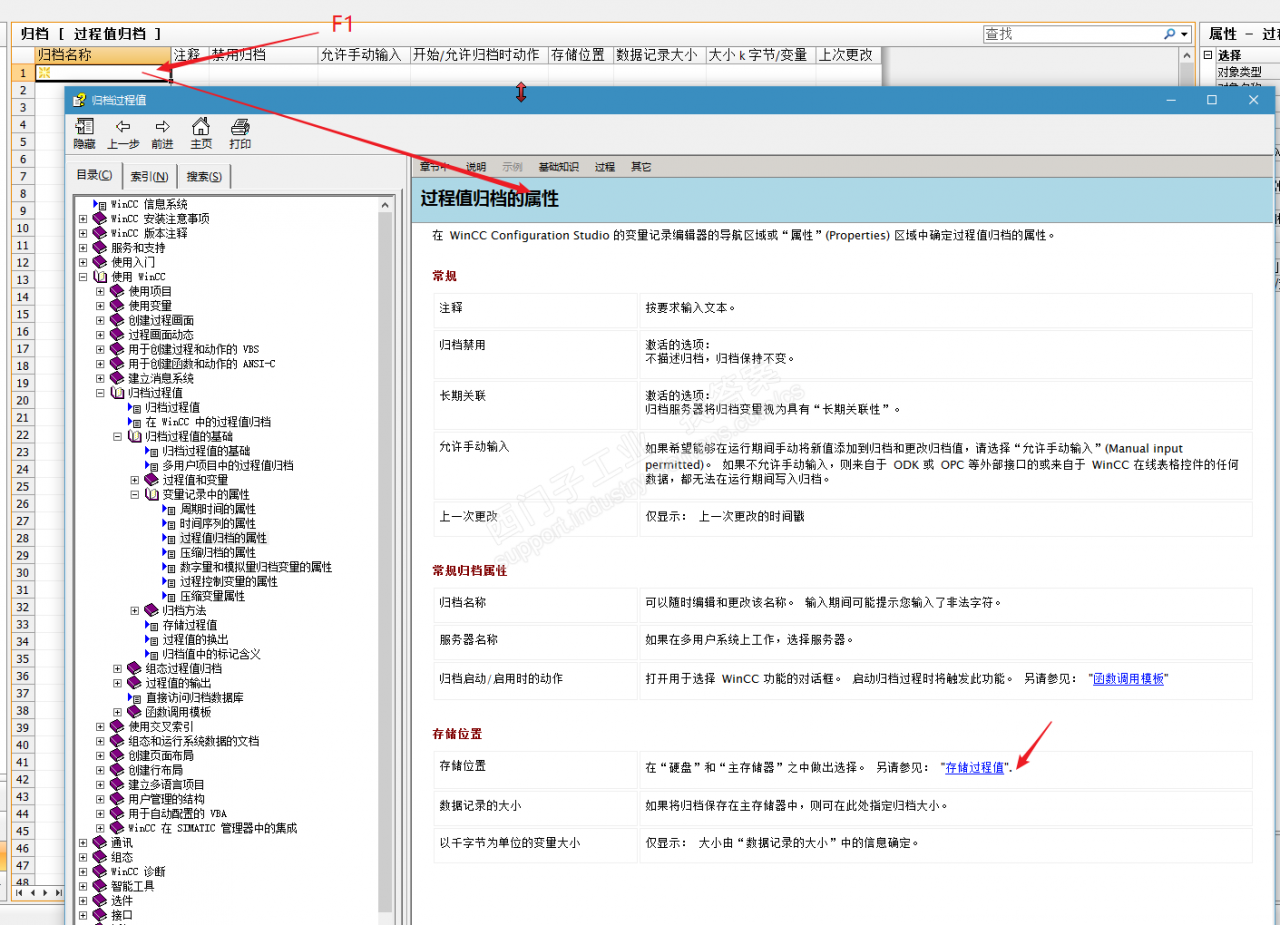
Task: Click the book icon next to 通讯
Action: (99, 843)
